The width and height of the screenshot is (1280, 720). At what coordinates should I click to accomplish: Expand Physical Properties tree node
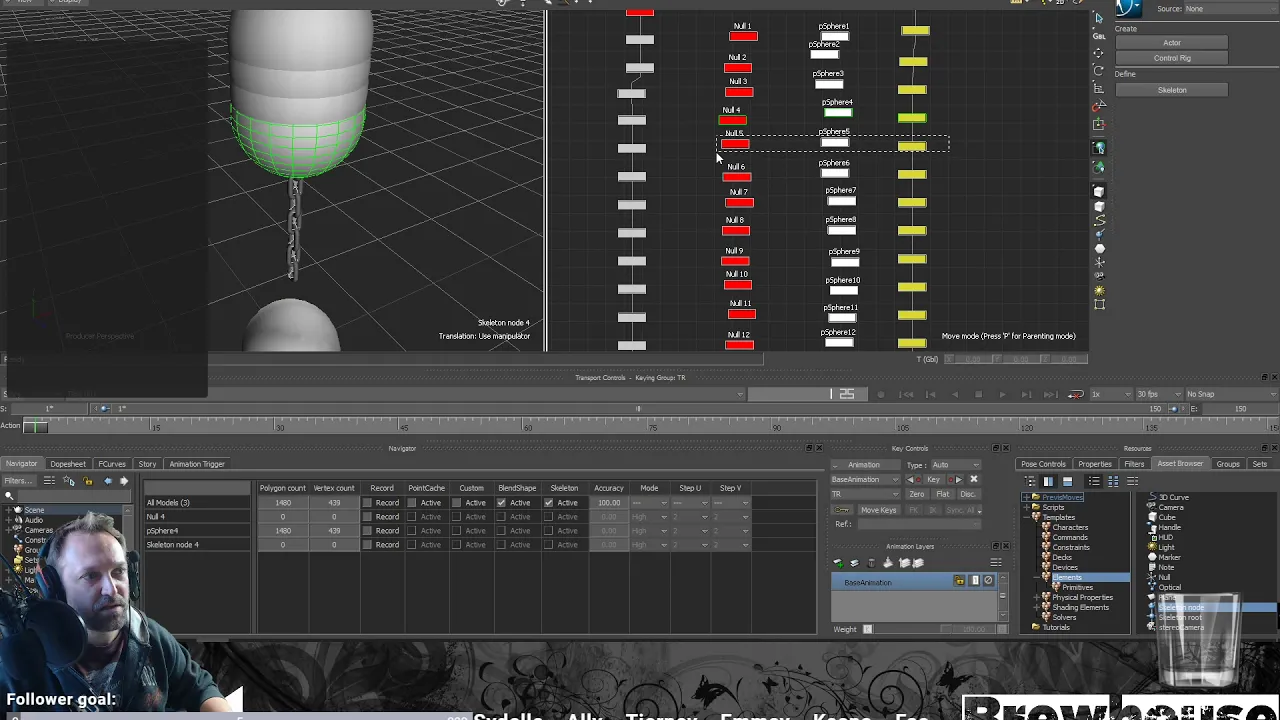(1036, 597)
